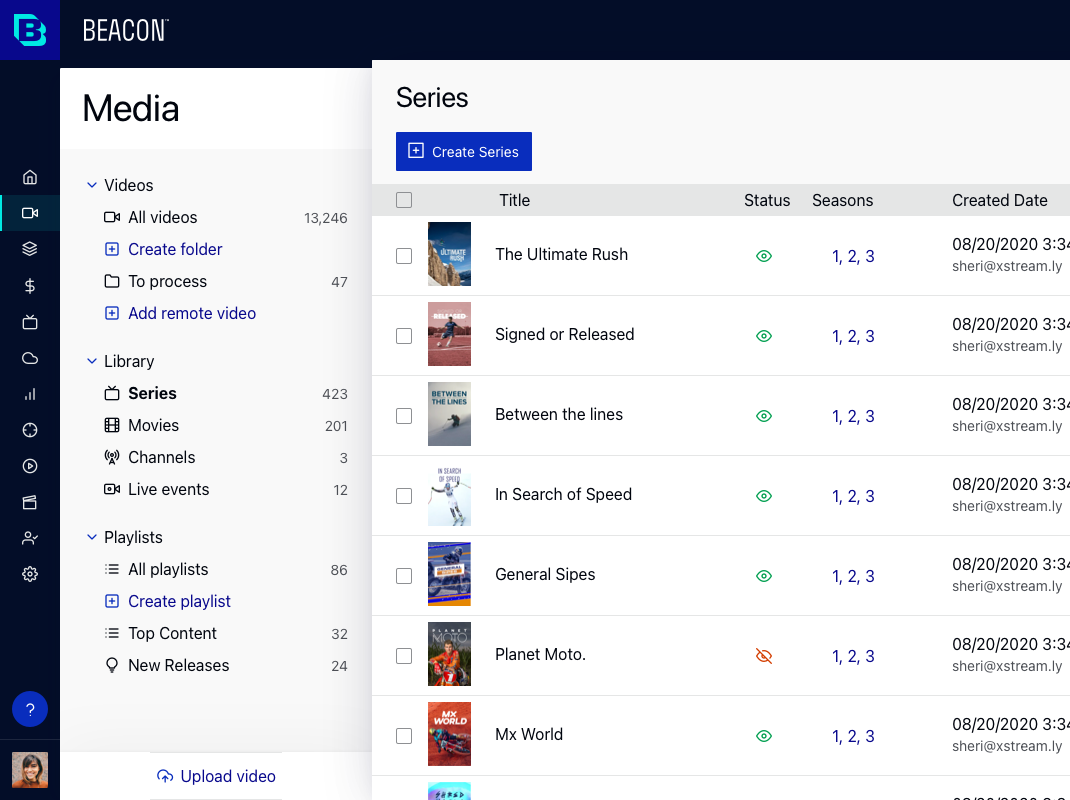Open the dollar sign monetization icon

(30, 286)
